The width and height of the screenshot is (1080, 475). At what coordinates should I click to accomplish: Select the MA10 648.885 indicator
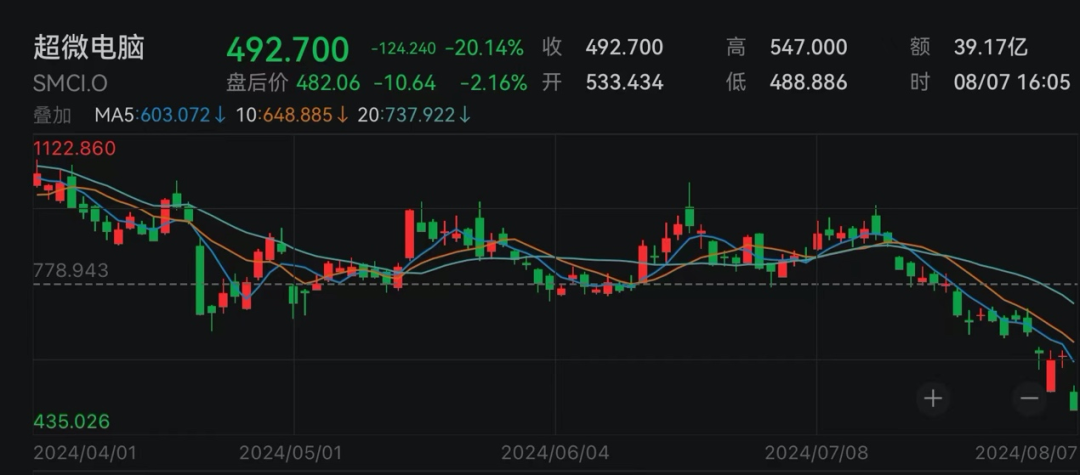293,115
